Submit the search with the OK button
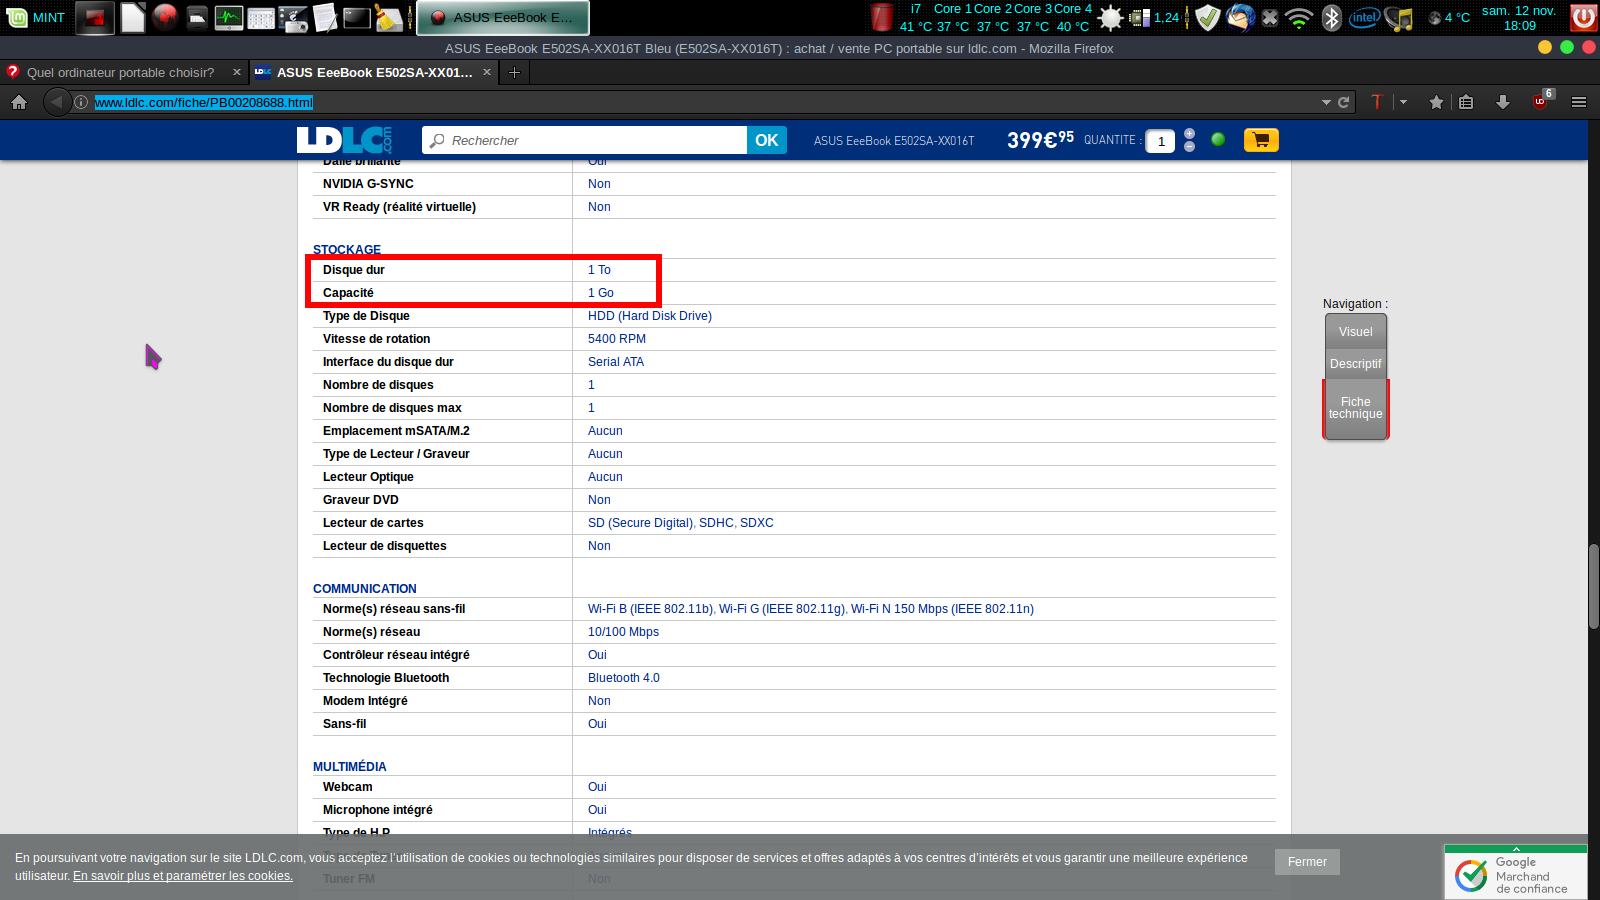This screenshot has height=900, width=1600. click(767, 140)
